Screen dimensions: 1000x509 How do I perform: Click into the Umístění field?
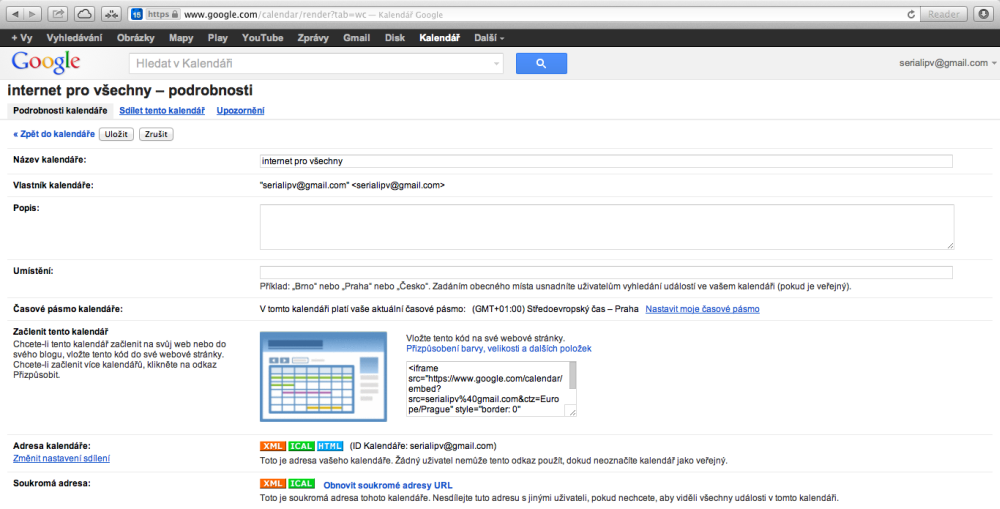[x=606, y=272]
